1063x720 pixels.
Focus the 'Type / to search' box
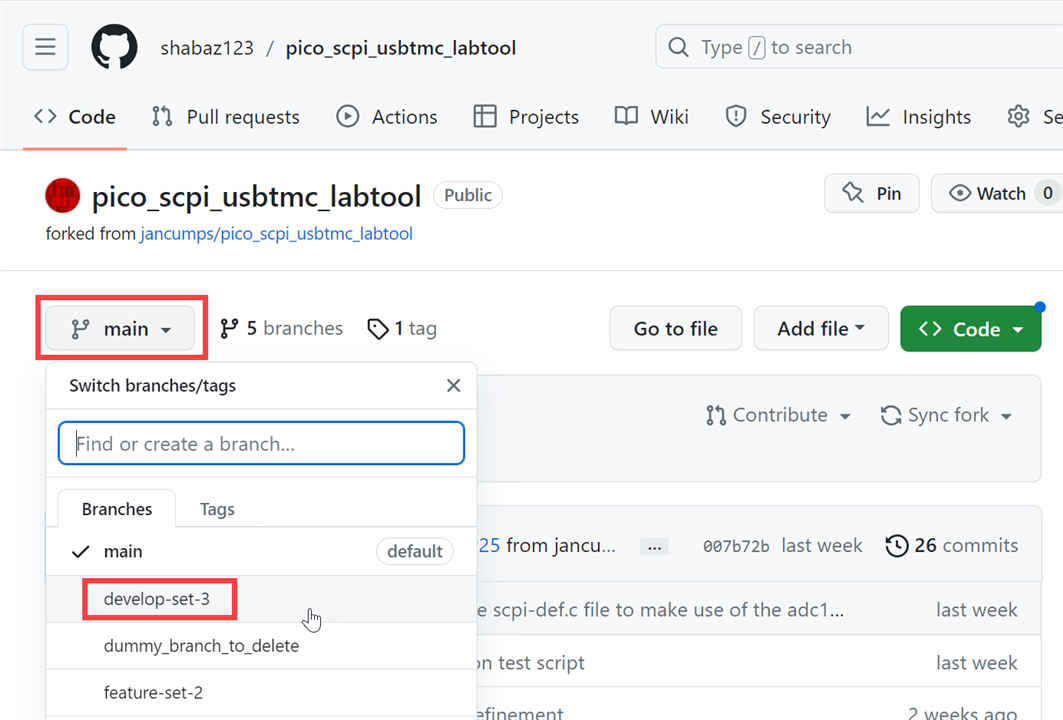click(x=859, y=47)
